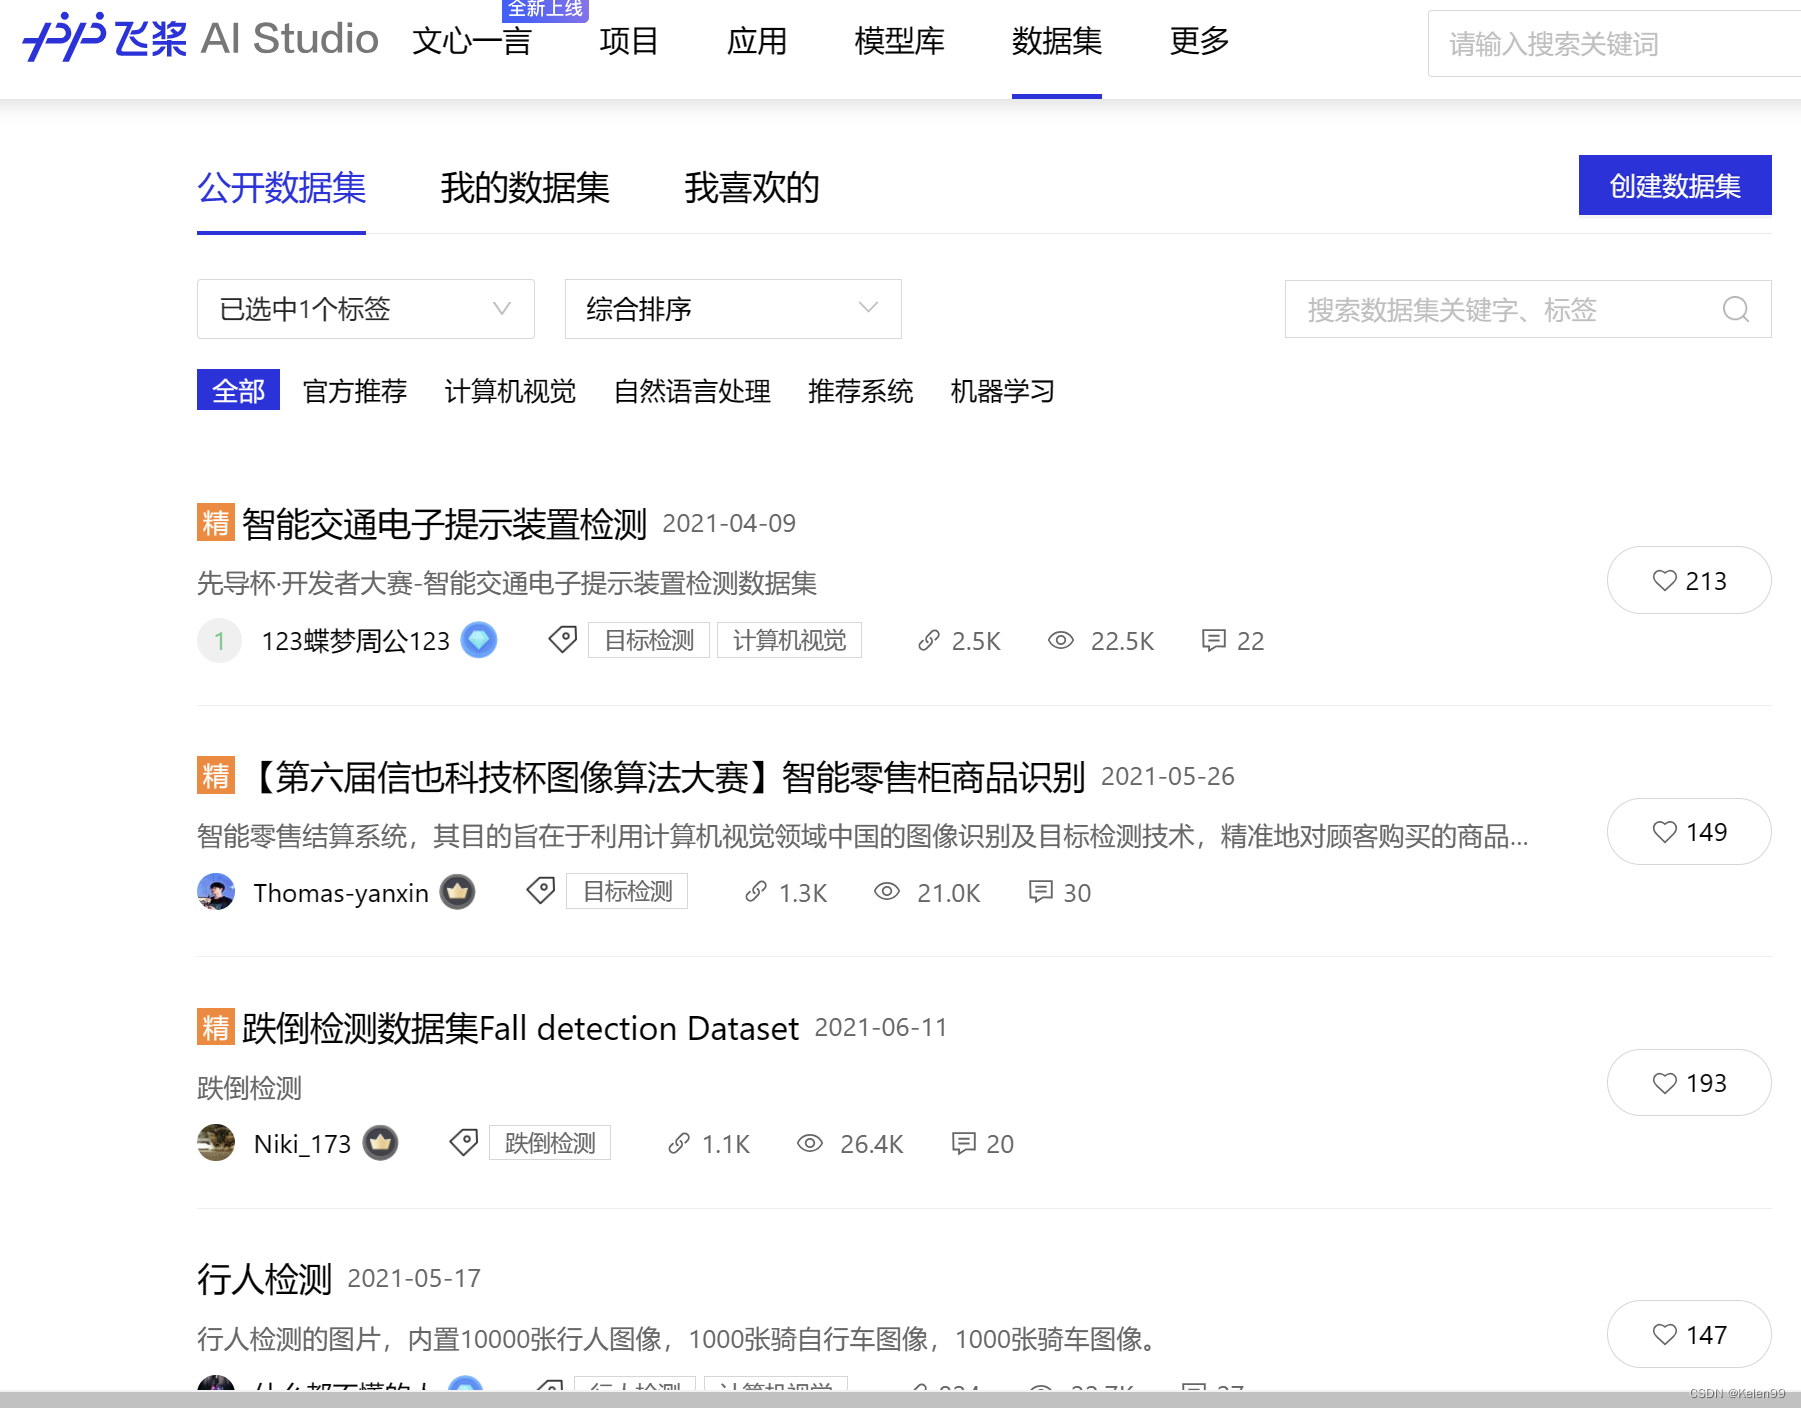Screen dimensions: 1801x1408
Task: Expand the 已选中1个标签 filter dropdown
Action: pyautogui.click(x=365, y=310)
